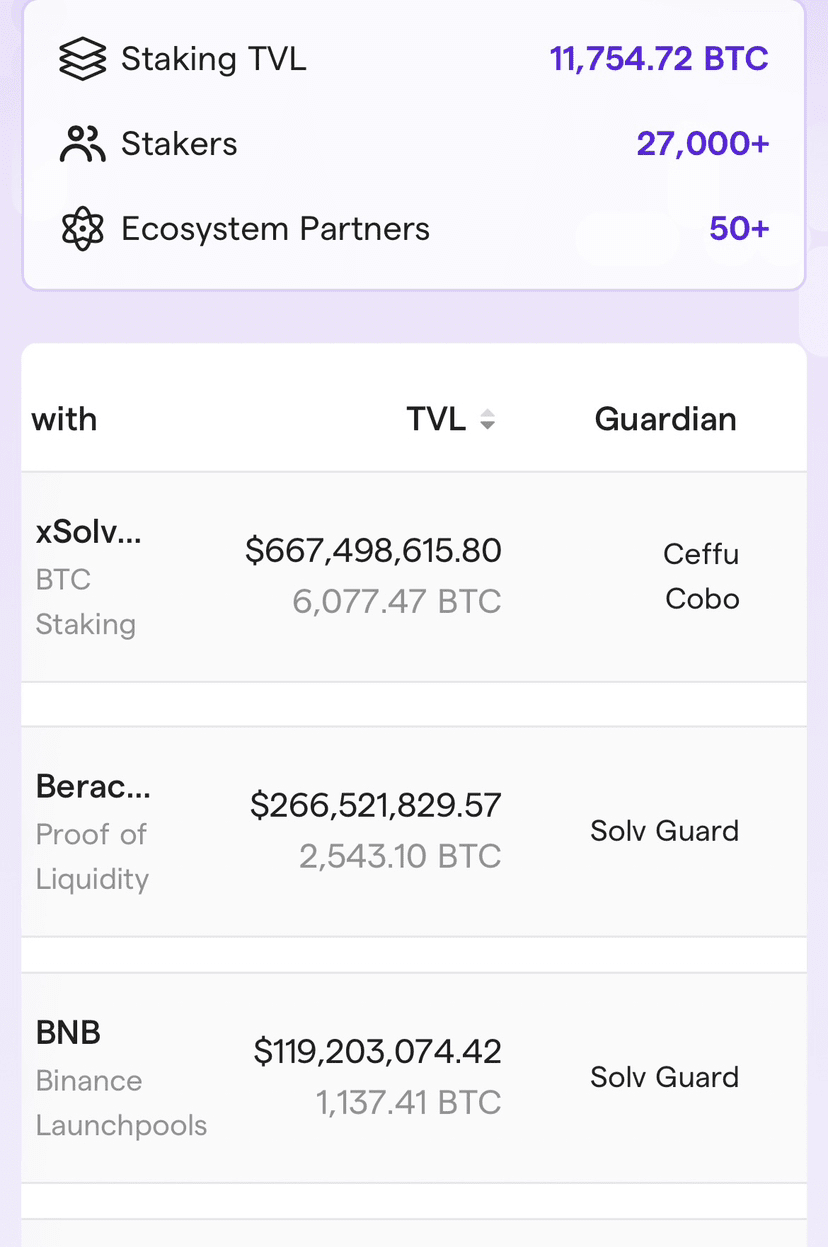Click the Staking TVL layers icon
828x1247 pixels.
point(82,59)
